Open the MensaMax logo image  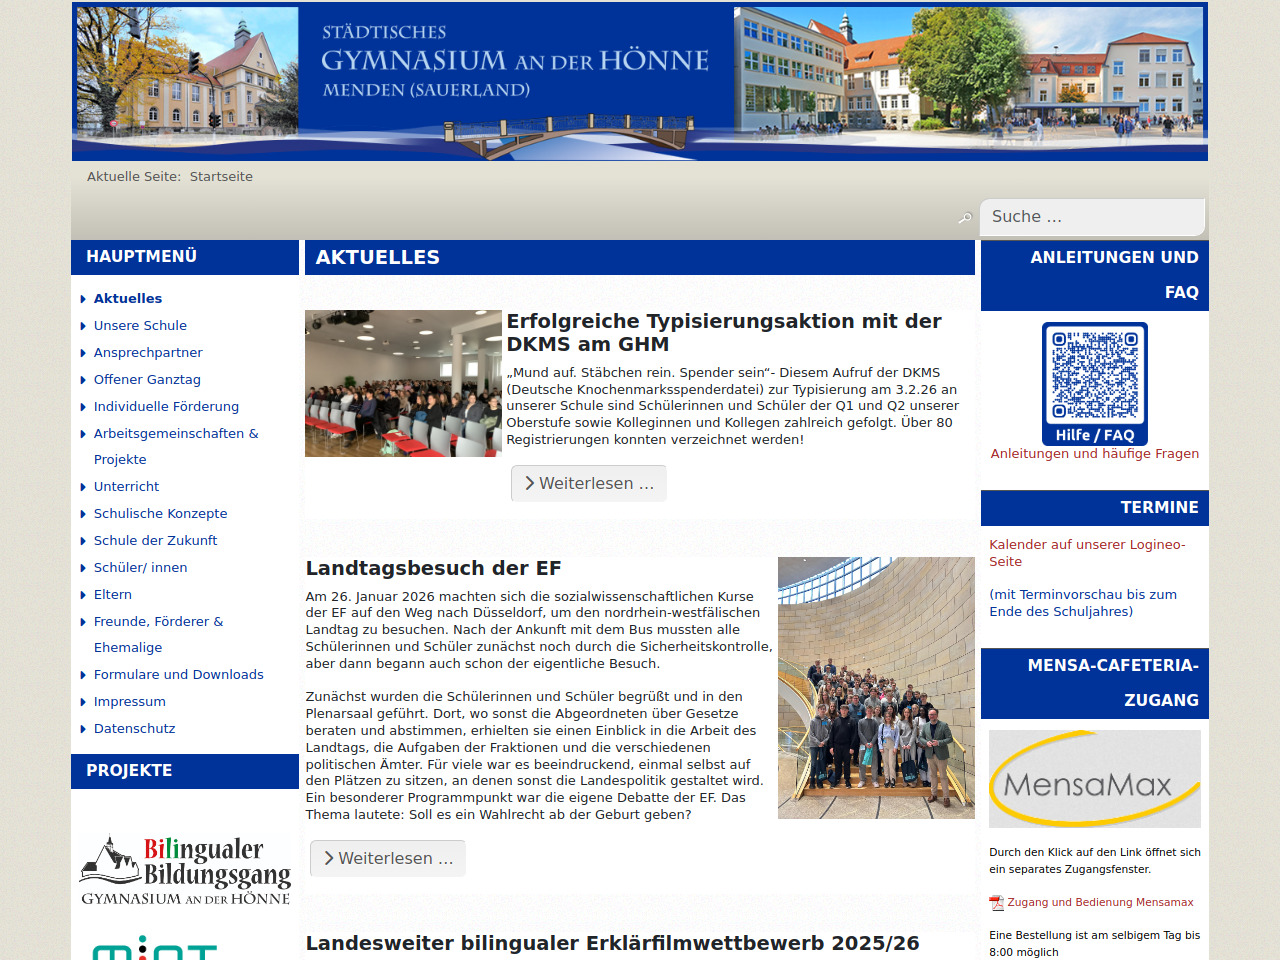(1094, 779)
